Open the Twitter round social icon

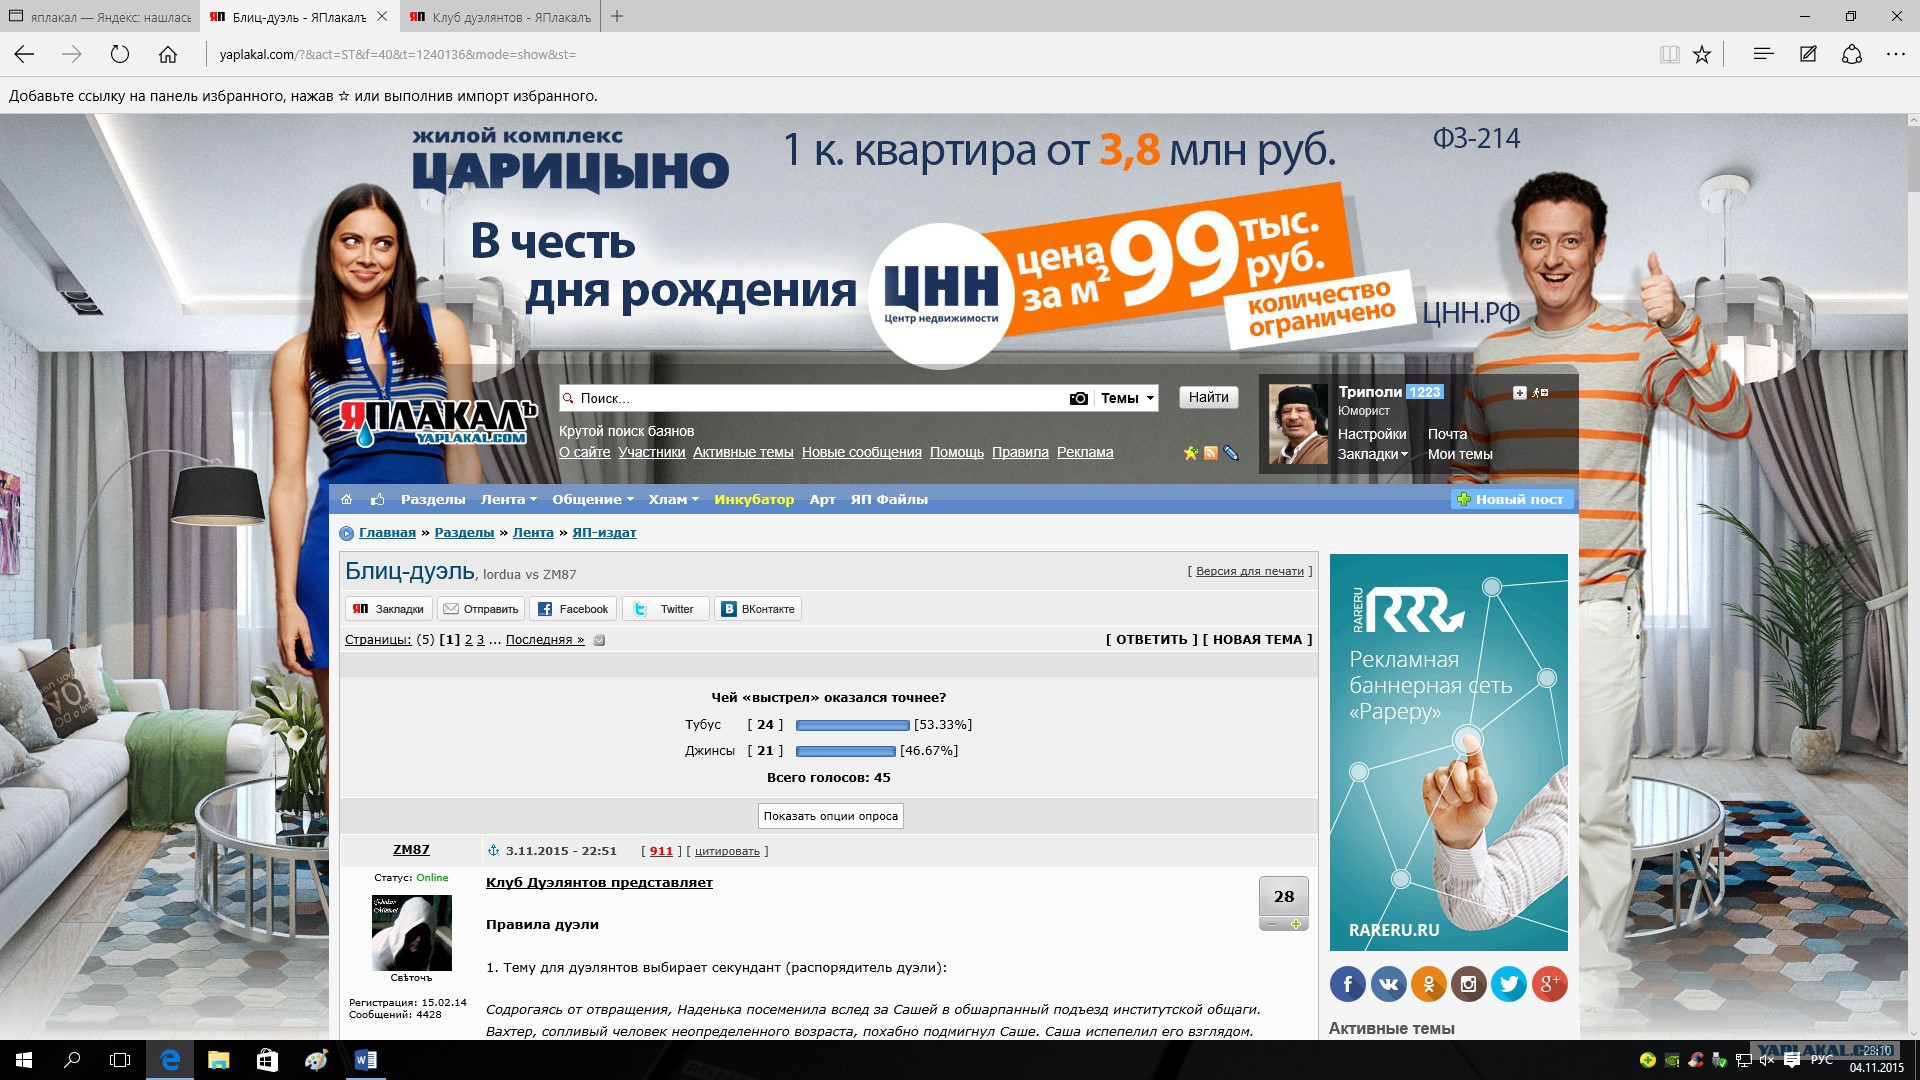[x=1509, y=984]
